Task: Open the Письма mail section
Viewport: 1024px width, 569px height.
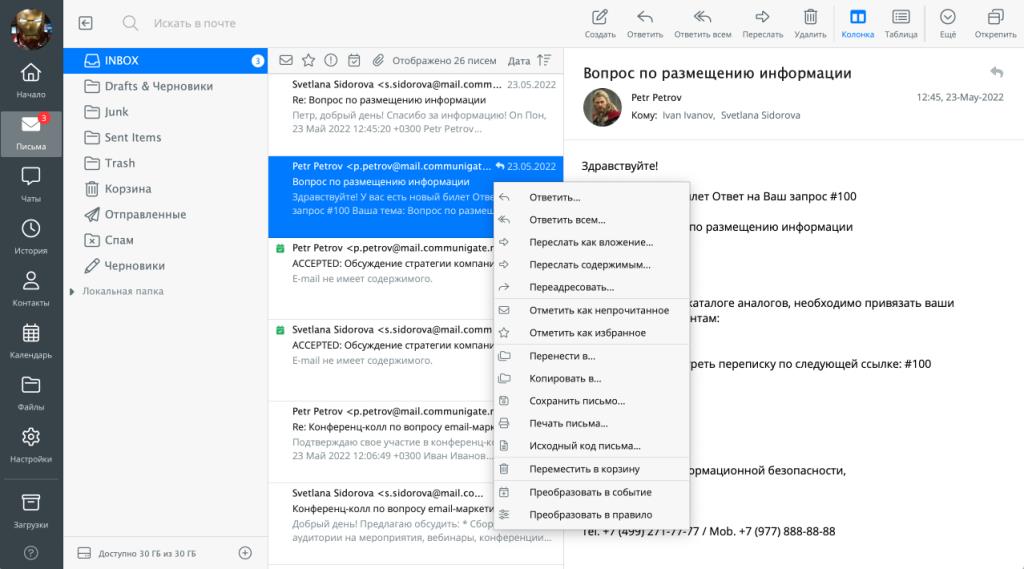Action: (31, 133)
